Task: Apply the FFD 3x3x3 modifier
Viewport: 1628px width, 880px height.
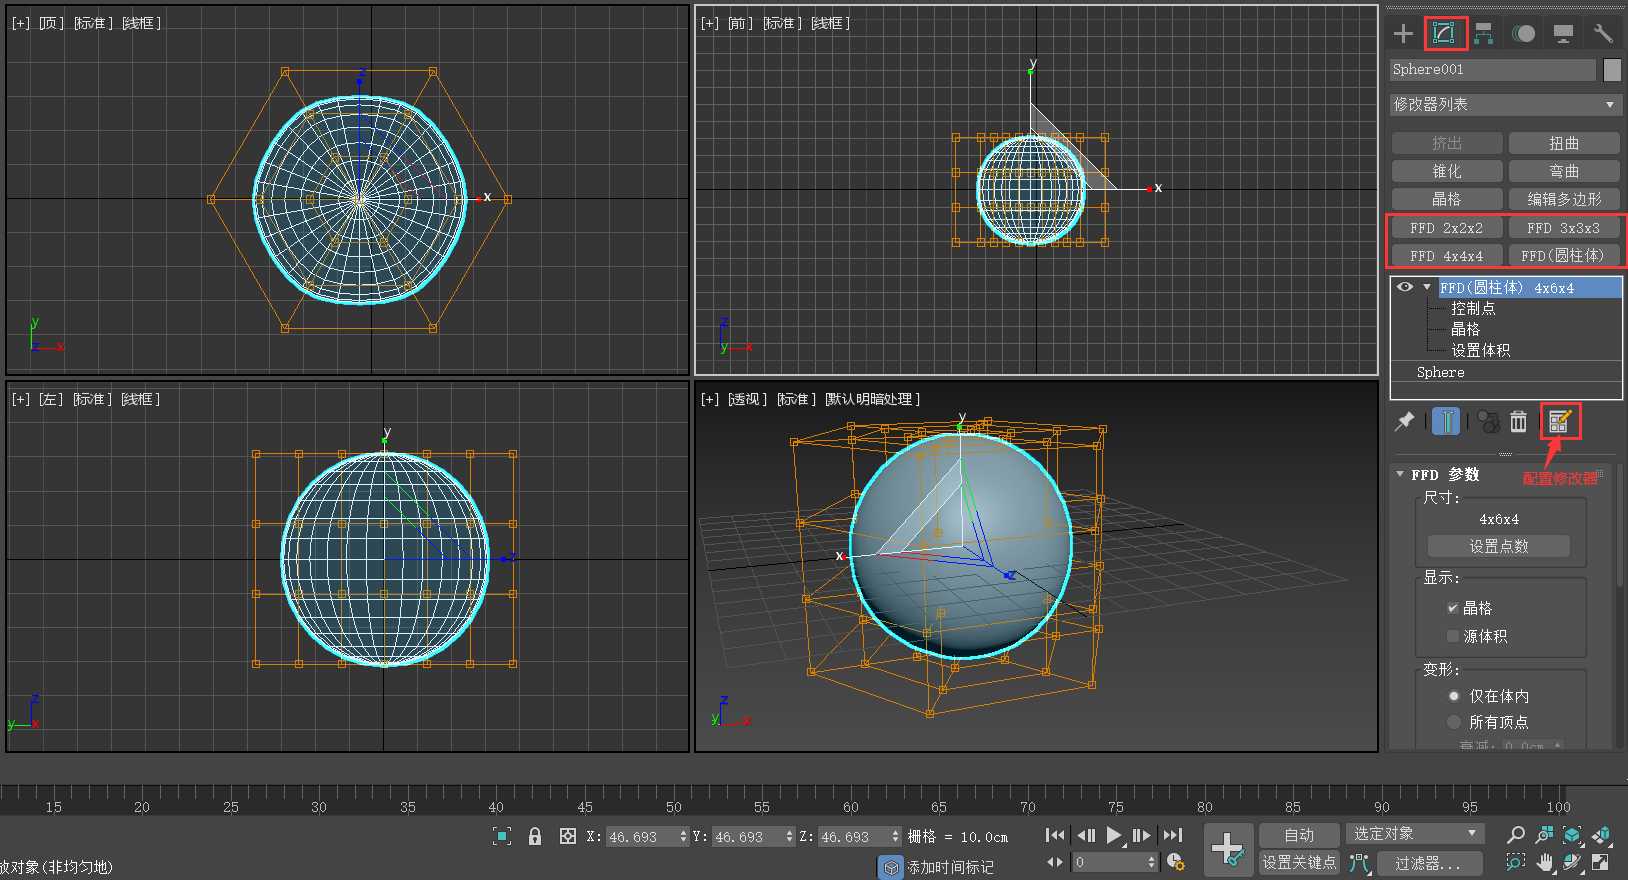Action: [1564, 228]
